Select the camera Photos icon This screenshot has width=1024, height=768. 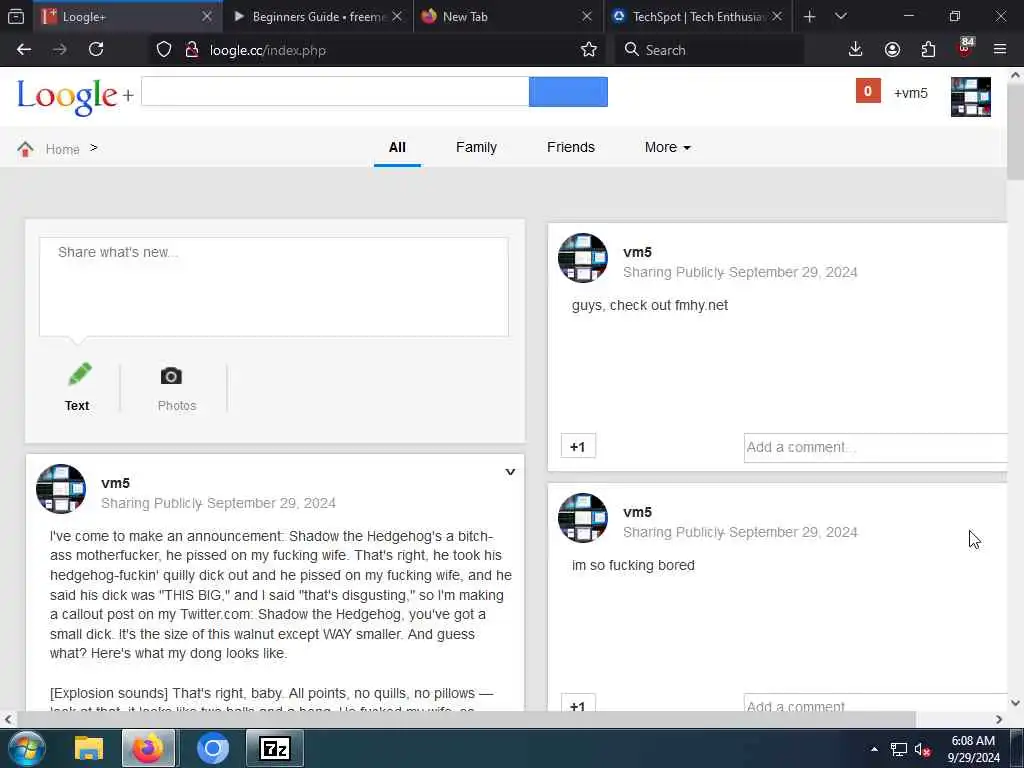(171, 376)
